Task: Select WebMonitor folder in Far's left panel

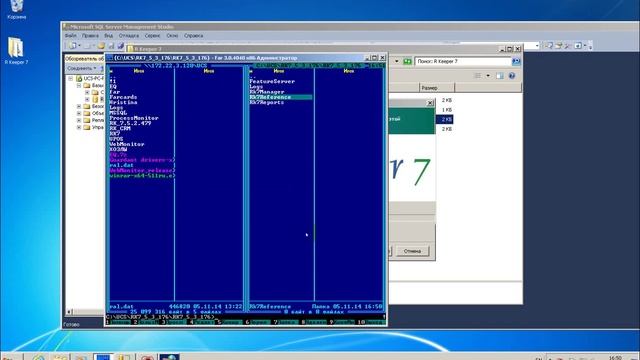Action: click(127, 144)
